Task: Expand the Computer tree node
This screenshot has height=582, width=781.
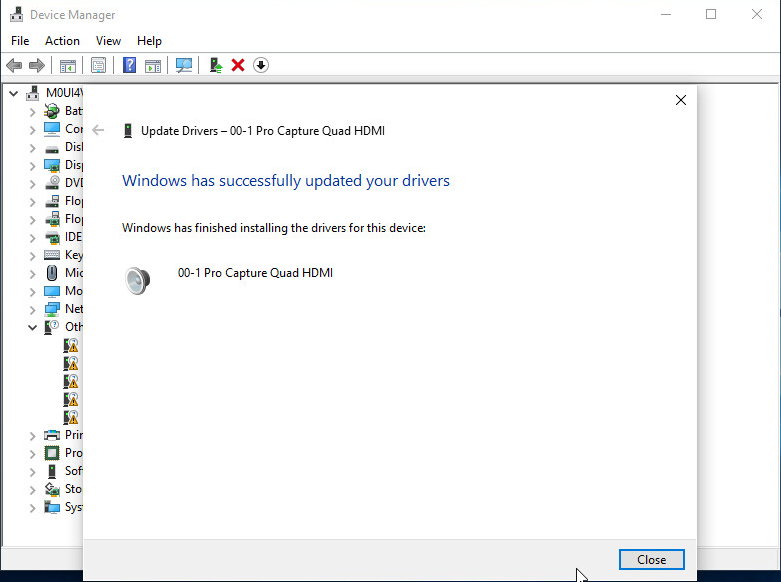Action: (32, 130)
